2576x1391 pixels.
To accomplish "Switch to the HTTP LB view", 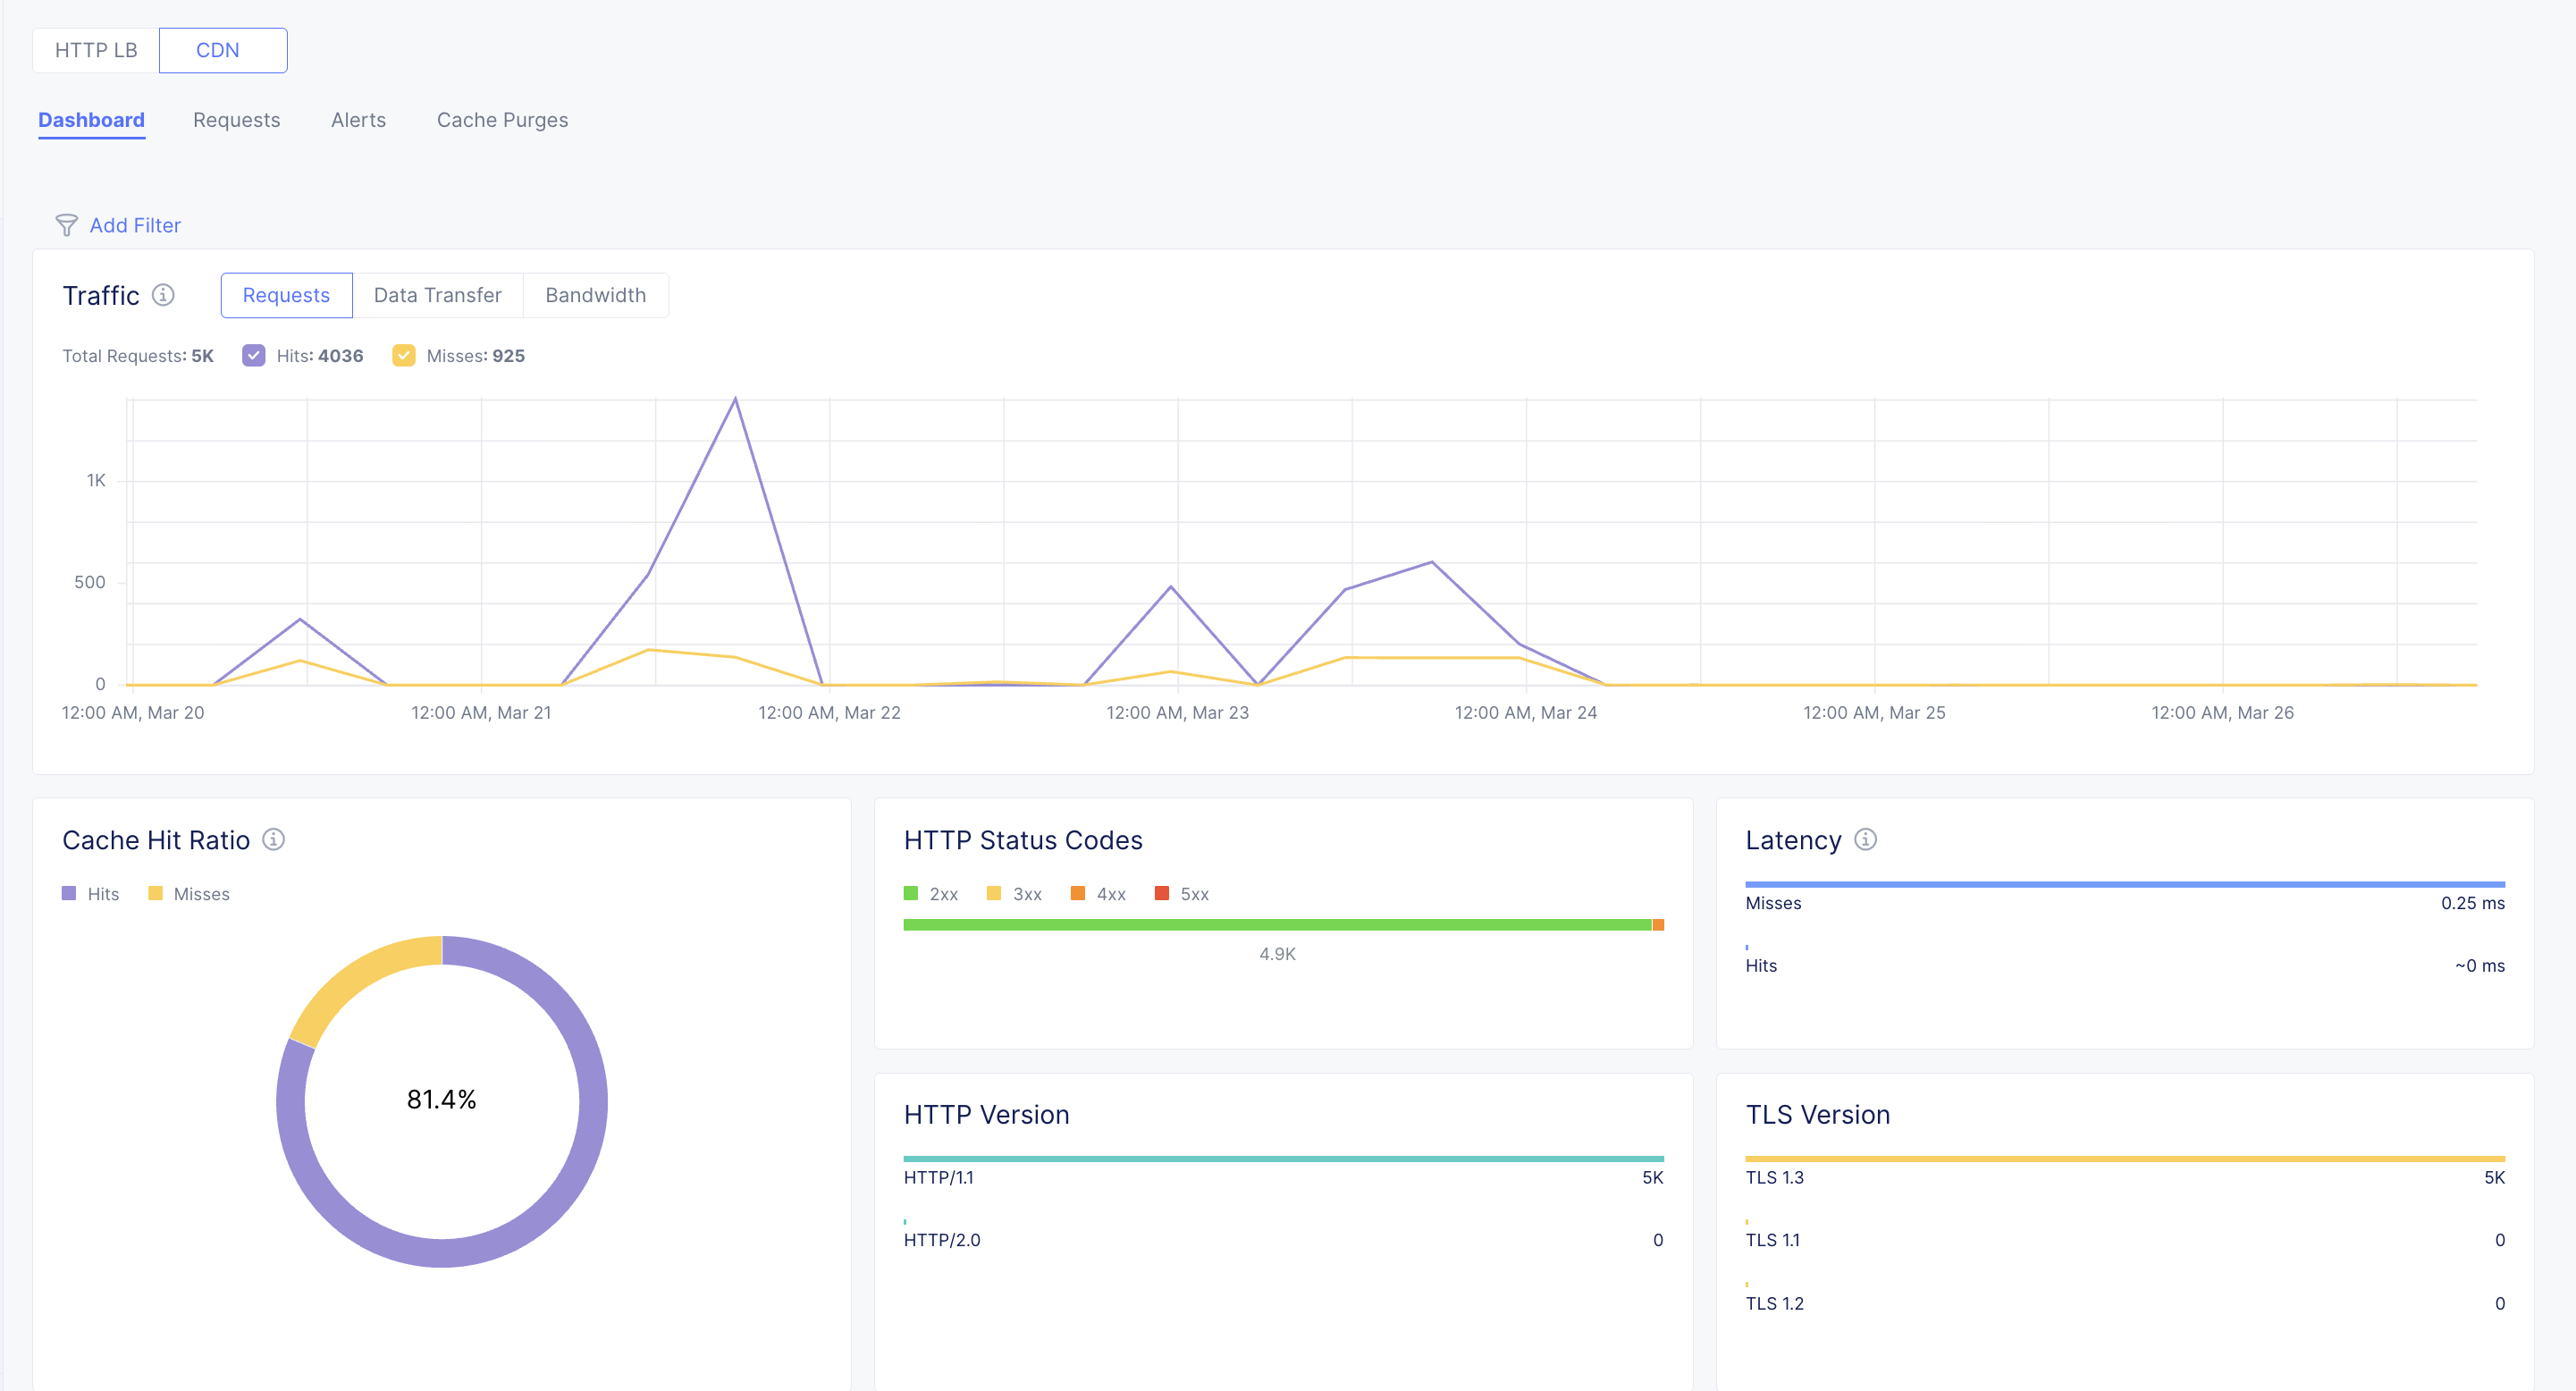I will coord(96,49).
